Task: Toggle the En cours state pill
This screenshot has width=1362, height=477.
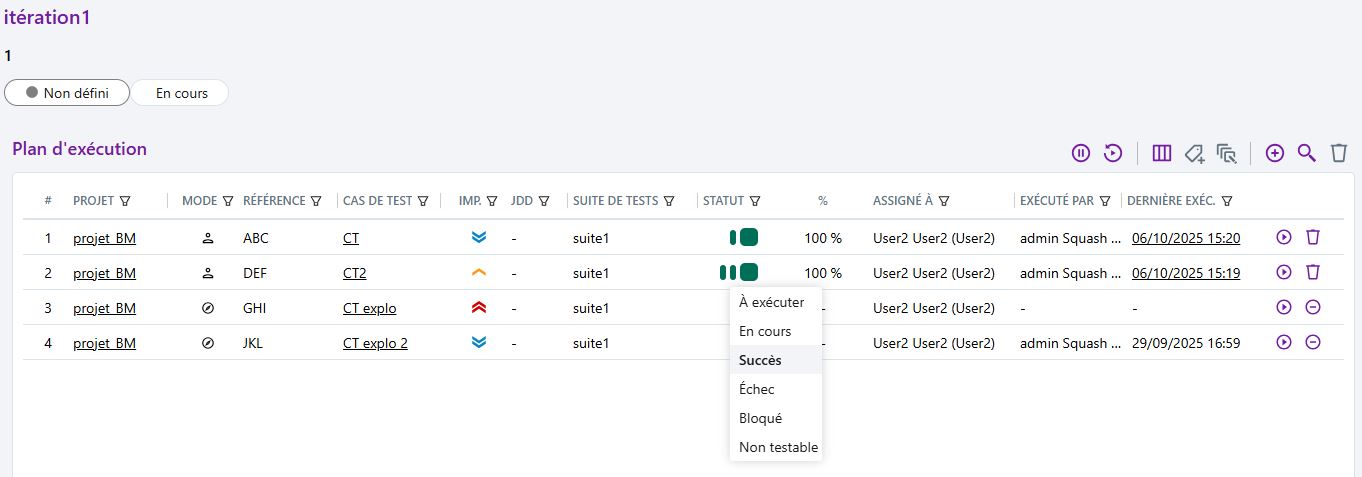Action: [181, 93]
